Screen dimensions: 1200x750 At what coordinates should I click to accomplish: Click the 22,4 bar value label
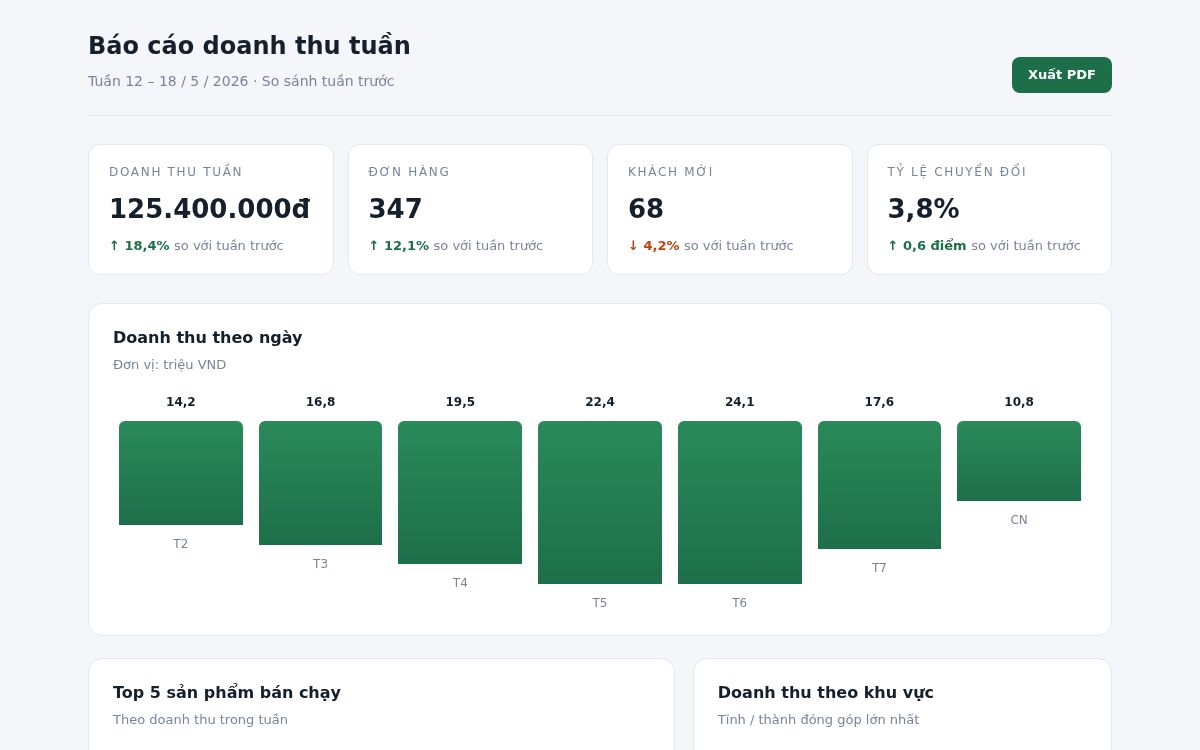click(600, 402)
